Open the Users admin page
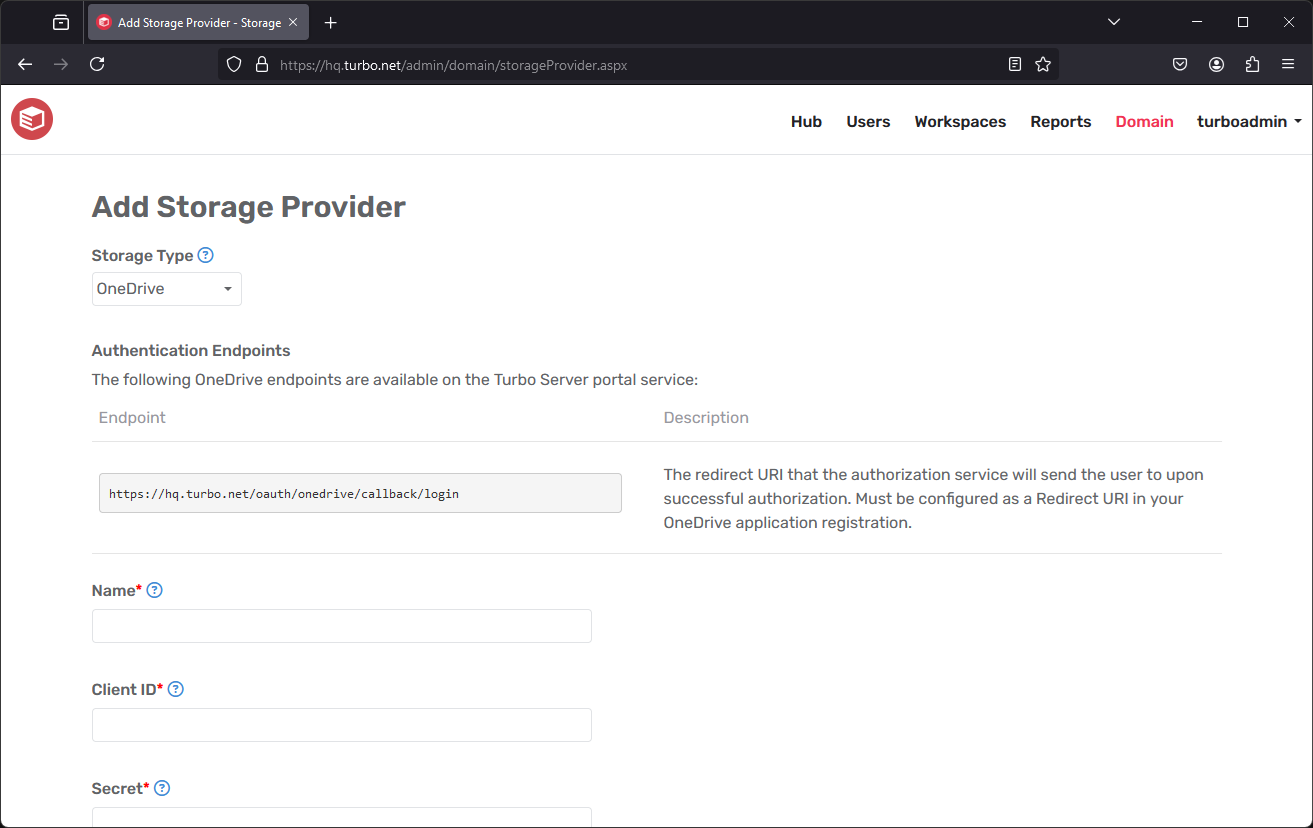This screenshot has height=828, width=1313. [x=867, y=121]
